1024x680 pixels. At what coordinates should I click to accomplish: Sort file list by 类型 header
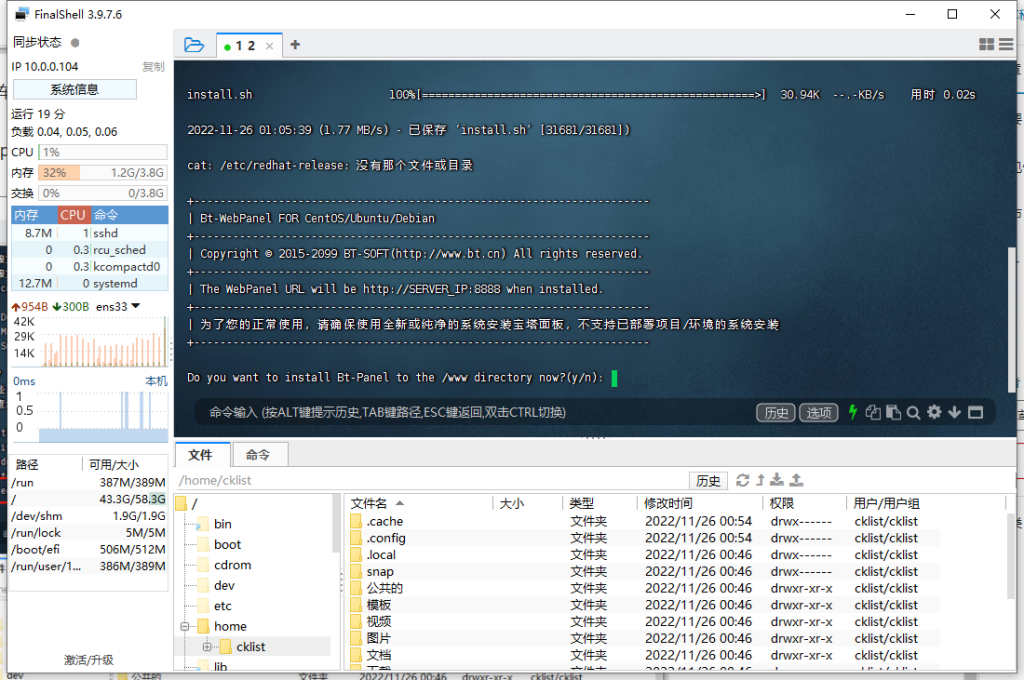[x=599, y=504]
